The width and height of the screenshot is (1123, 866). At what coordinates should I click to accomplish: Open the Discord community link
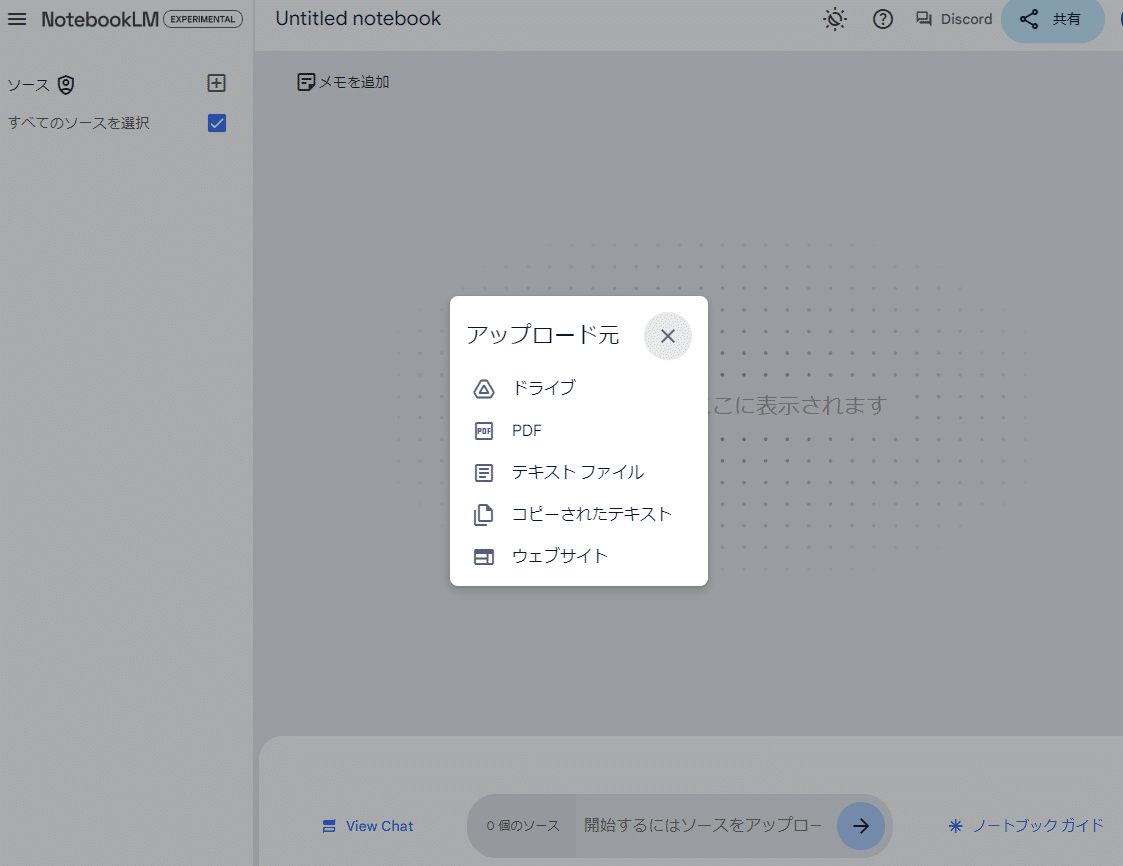(x=953, y=18)
